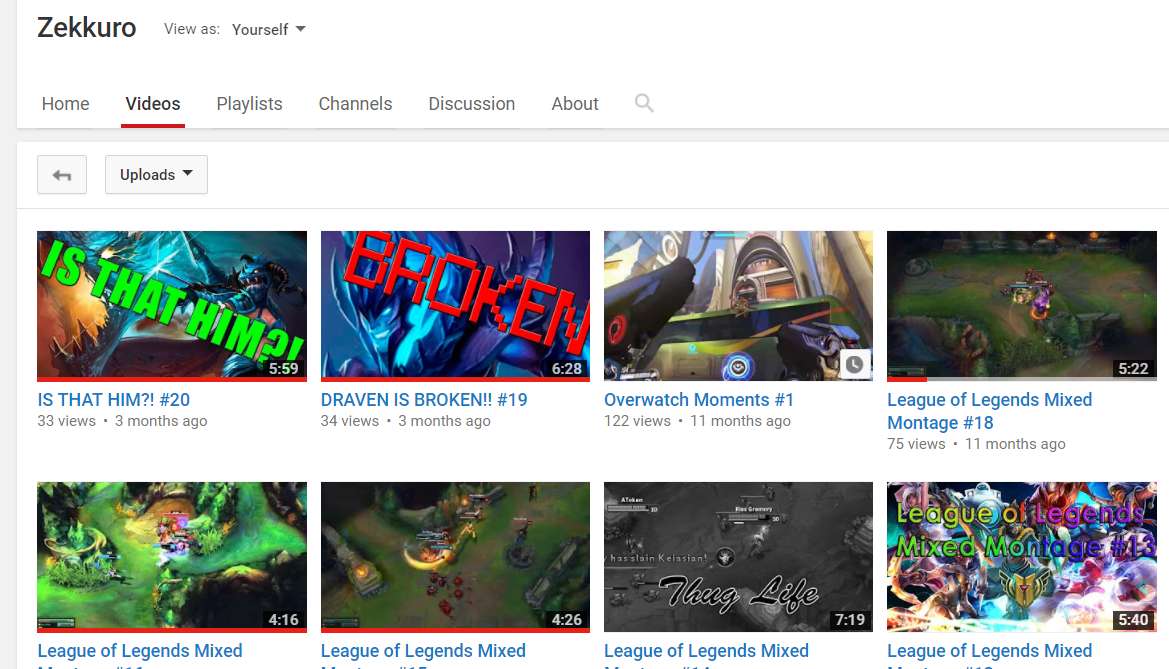Select the Videos tab
Viewport: 1169px width, 669px height.
(153, 104)
